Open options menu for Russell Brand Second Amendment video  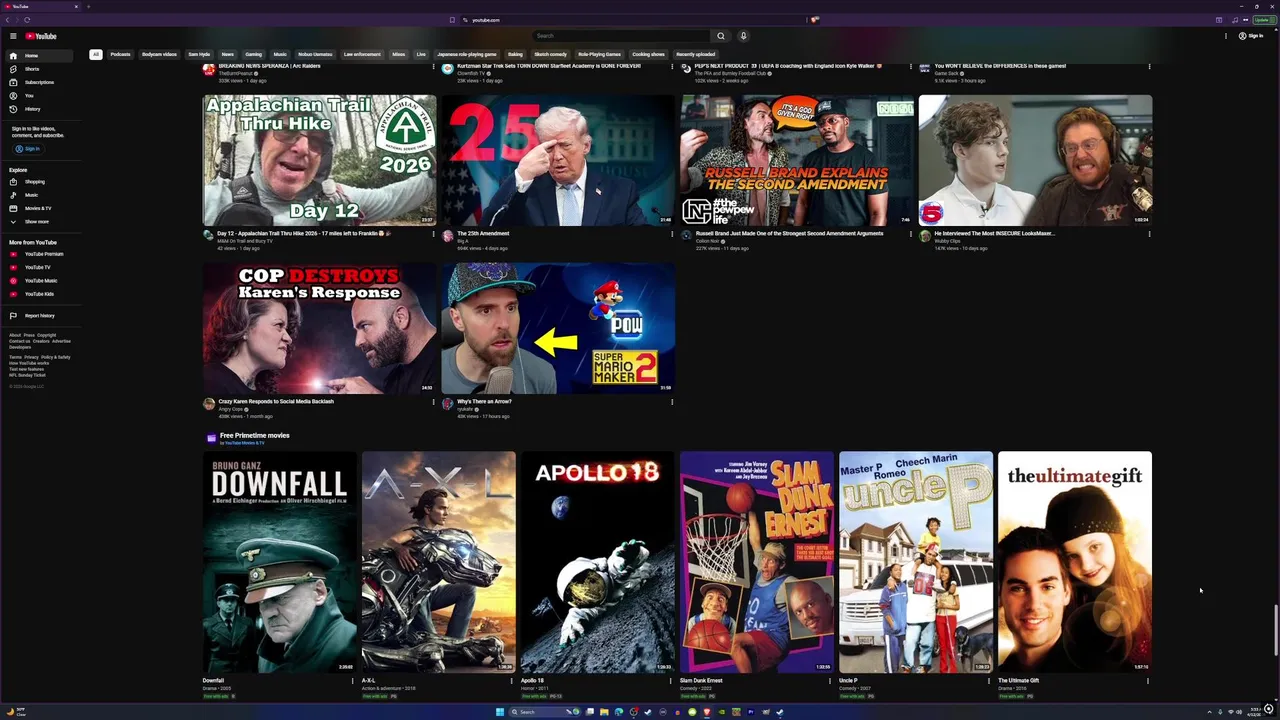tap(911, 234)
